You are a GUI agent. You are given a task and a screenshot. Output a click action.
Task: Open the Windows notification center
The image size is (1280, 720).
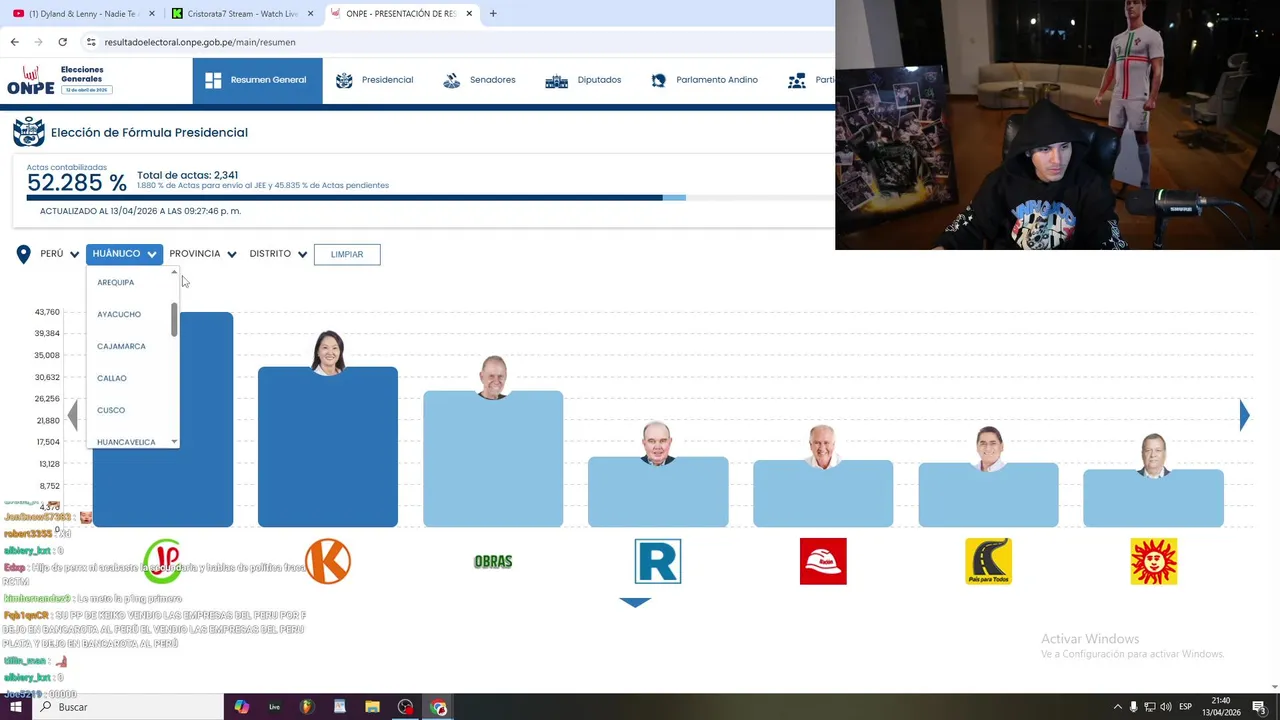(1259, 707)
